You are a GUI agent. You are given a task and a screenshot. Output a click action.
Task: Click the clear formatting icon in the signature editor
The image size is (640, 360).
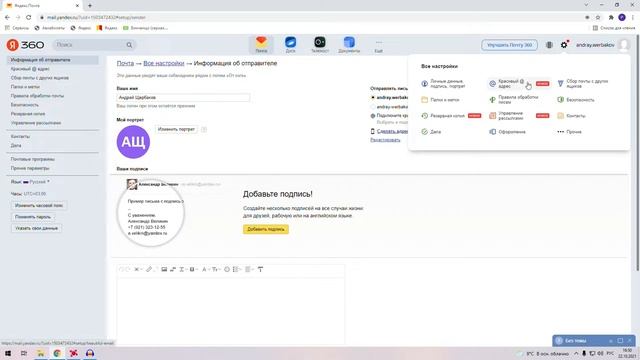tap(260, 269)
